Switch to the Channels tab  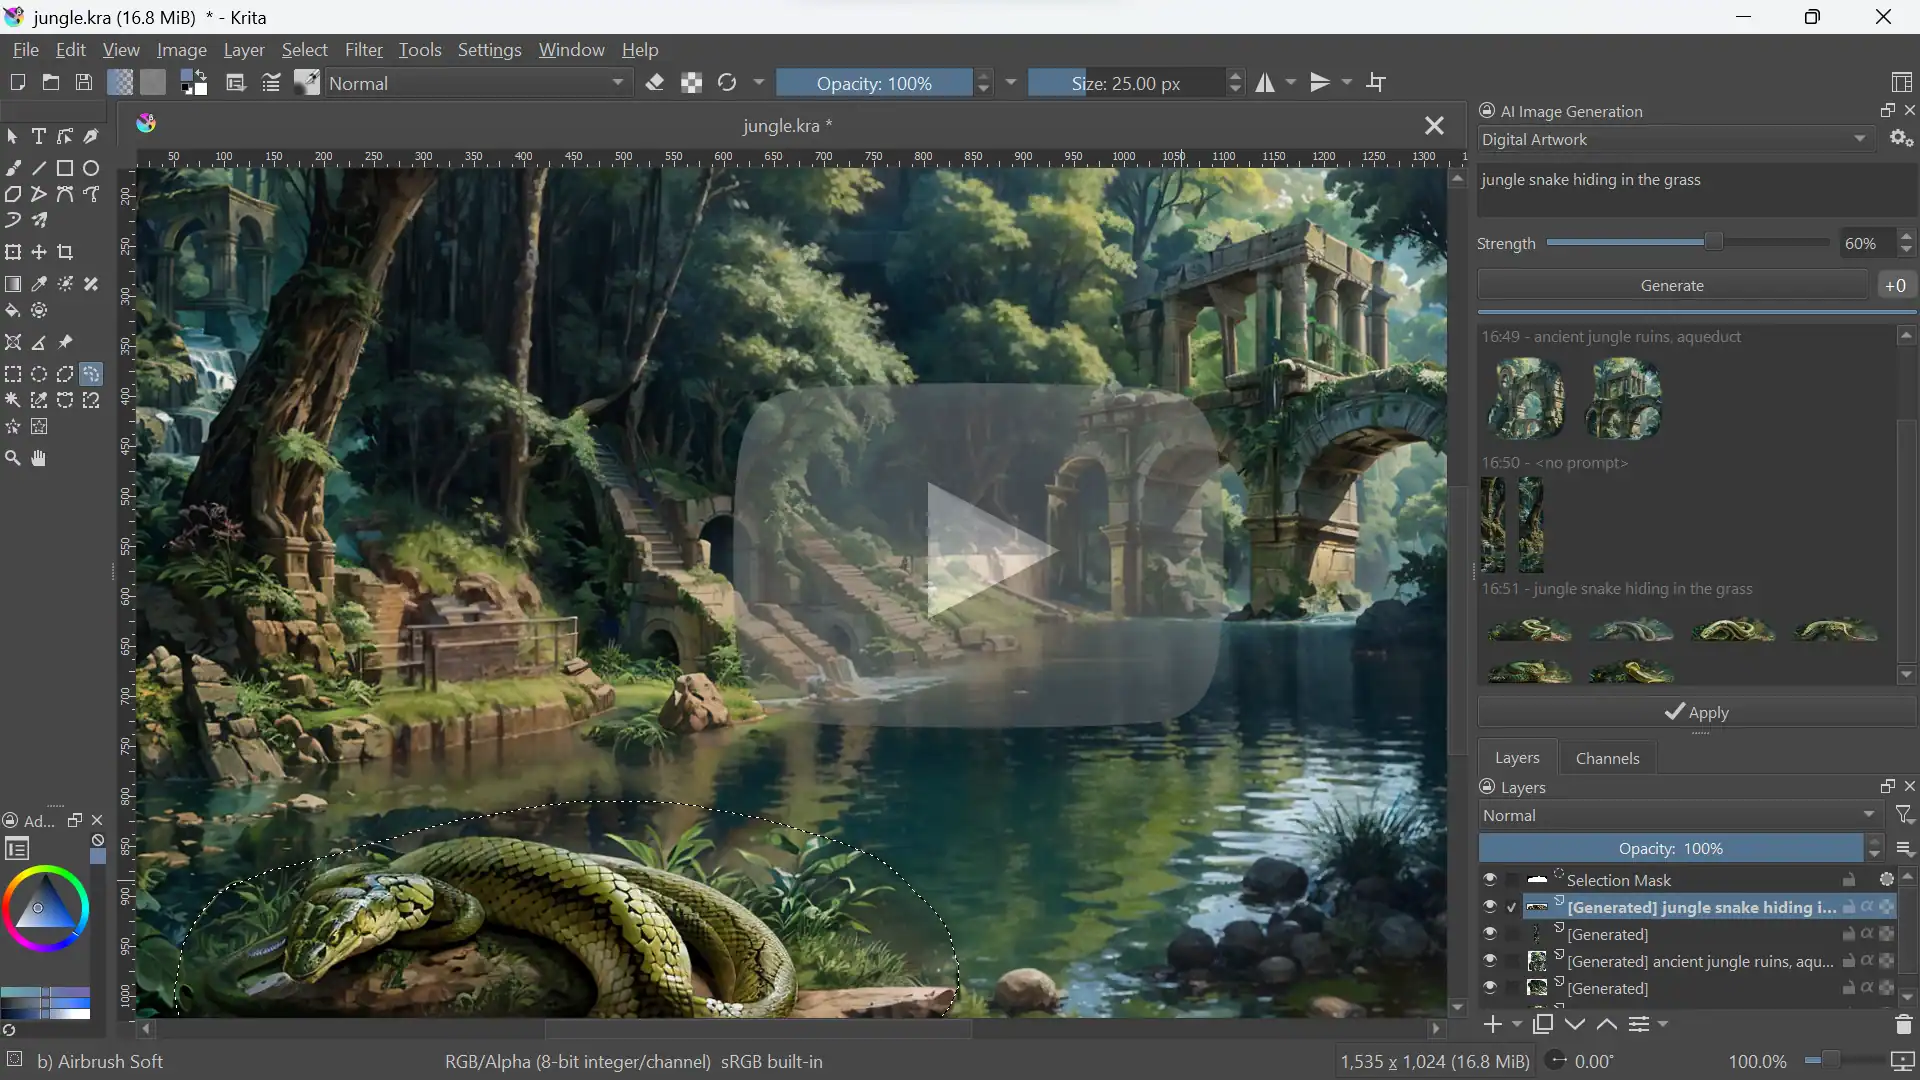1606,757
